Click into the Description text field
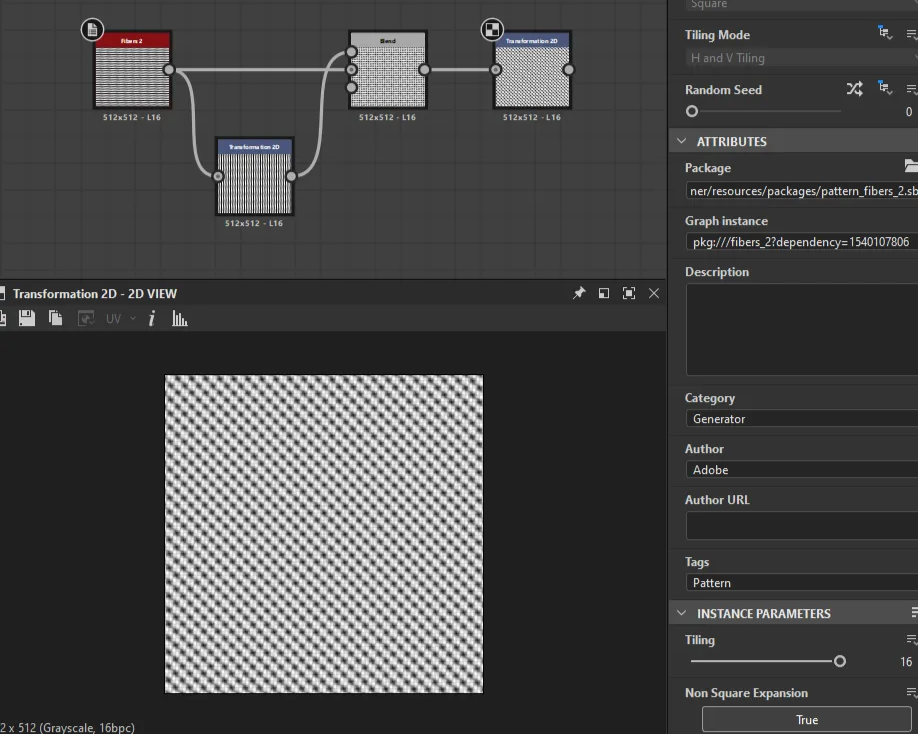 click(x=800, y=329)
